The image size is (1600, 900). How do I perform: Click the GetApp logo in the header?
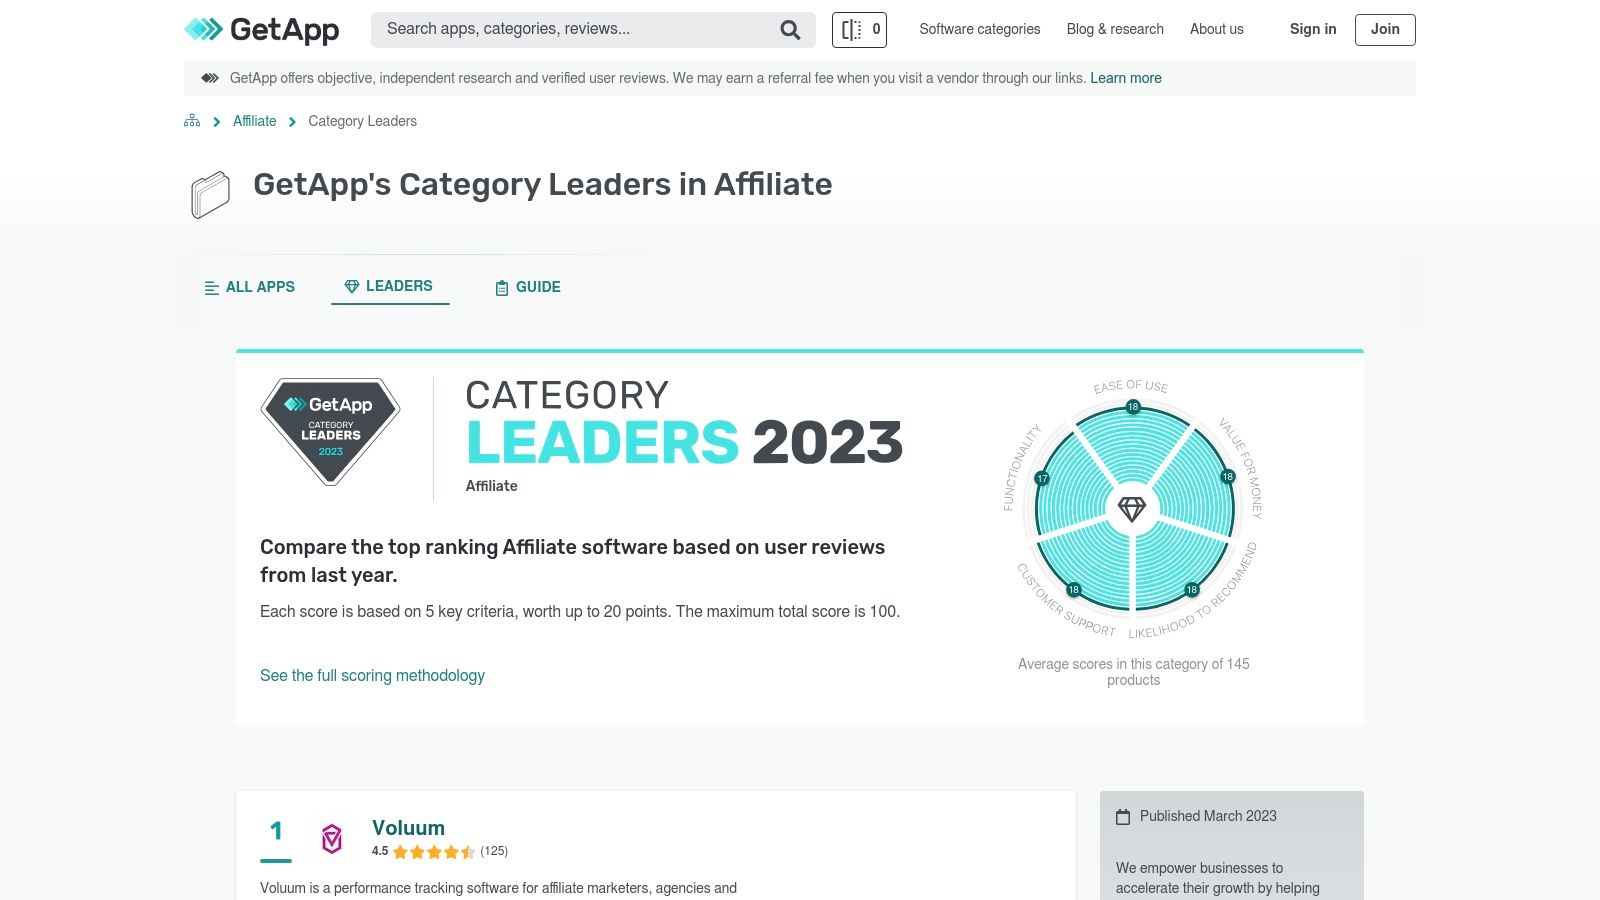pyautogui.click(x=260, y=29)
